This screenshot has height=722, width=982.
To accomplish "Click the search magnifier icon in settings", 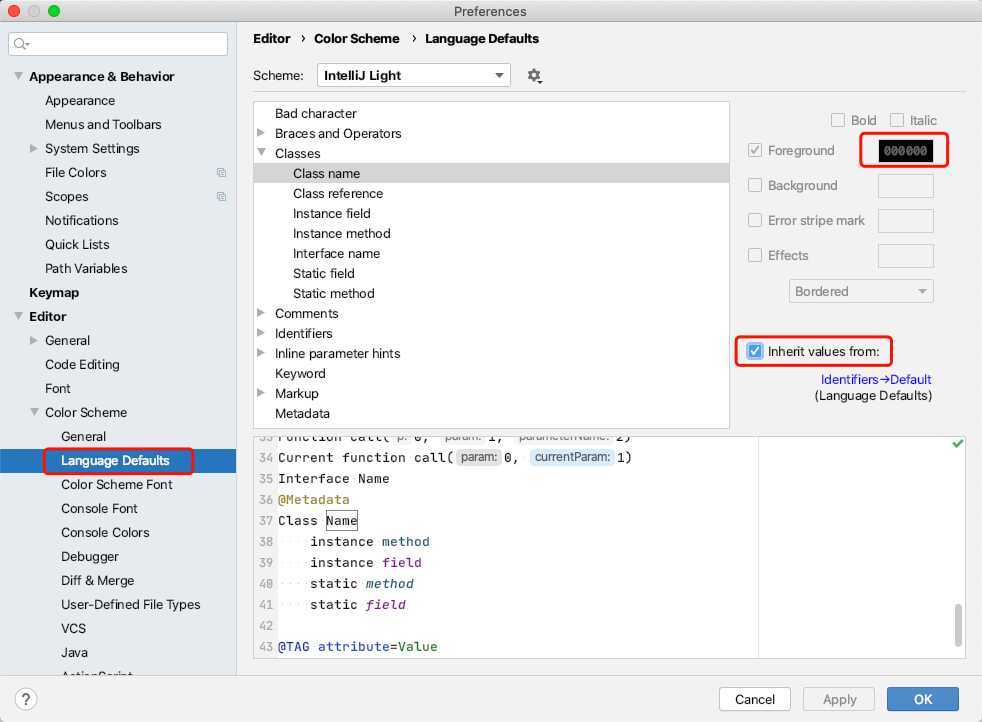I will 21,43.
